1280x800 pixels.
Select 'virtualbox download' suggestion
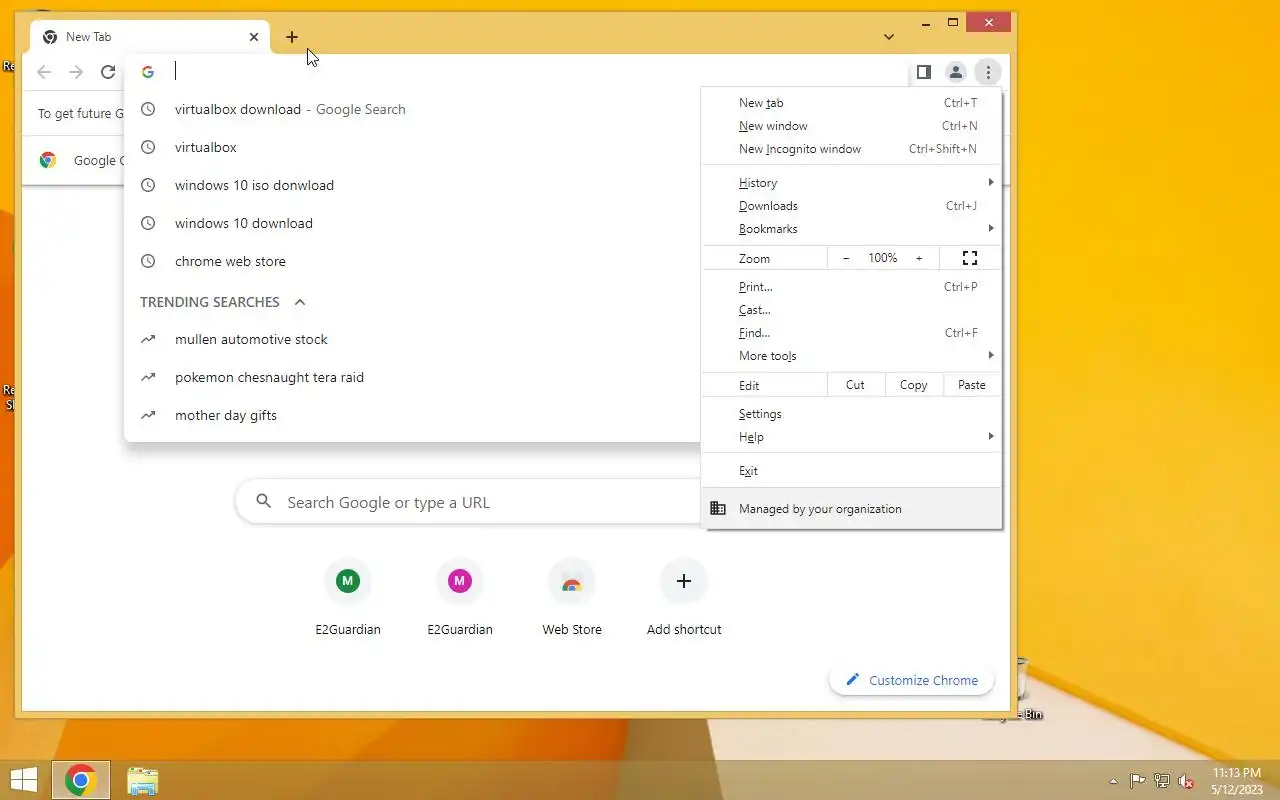coord(412,109)
